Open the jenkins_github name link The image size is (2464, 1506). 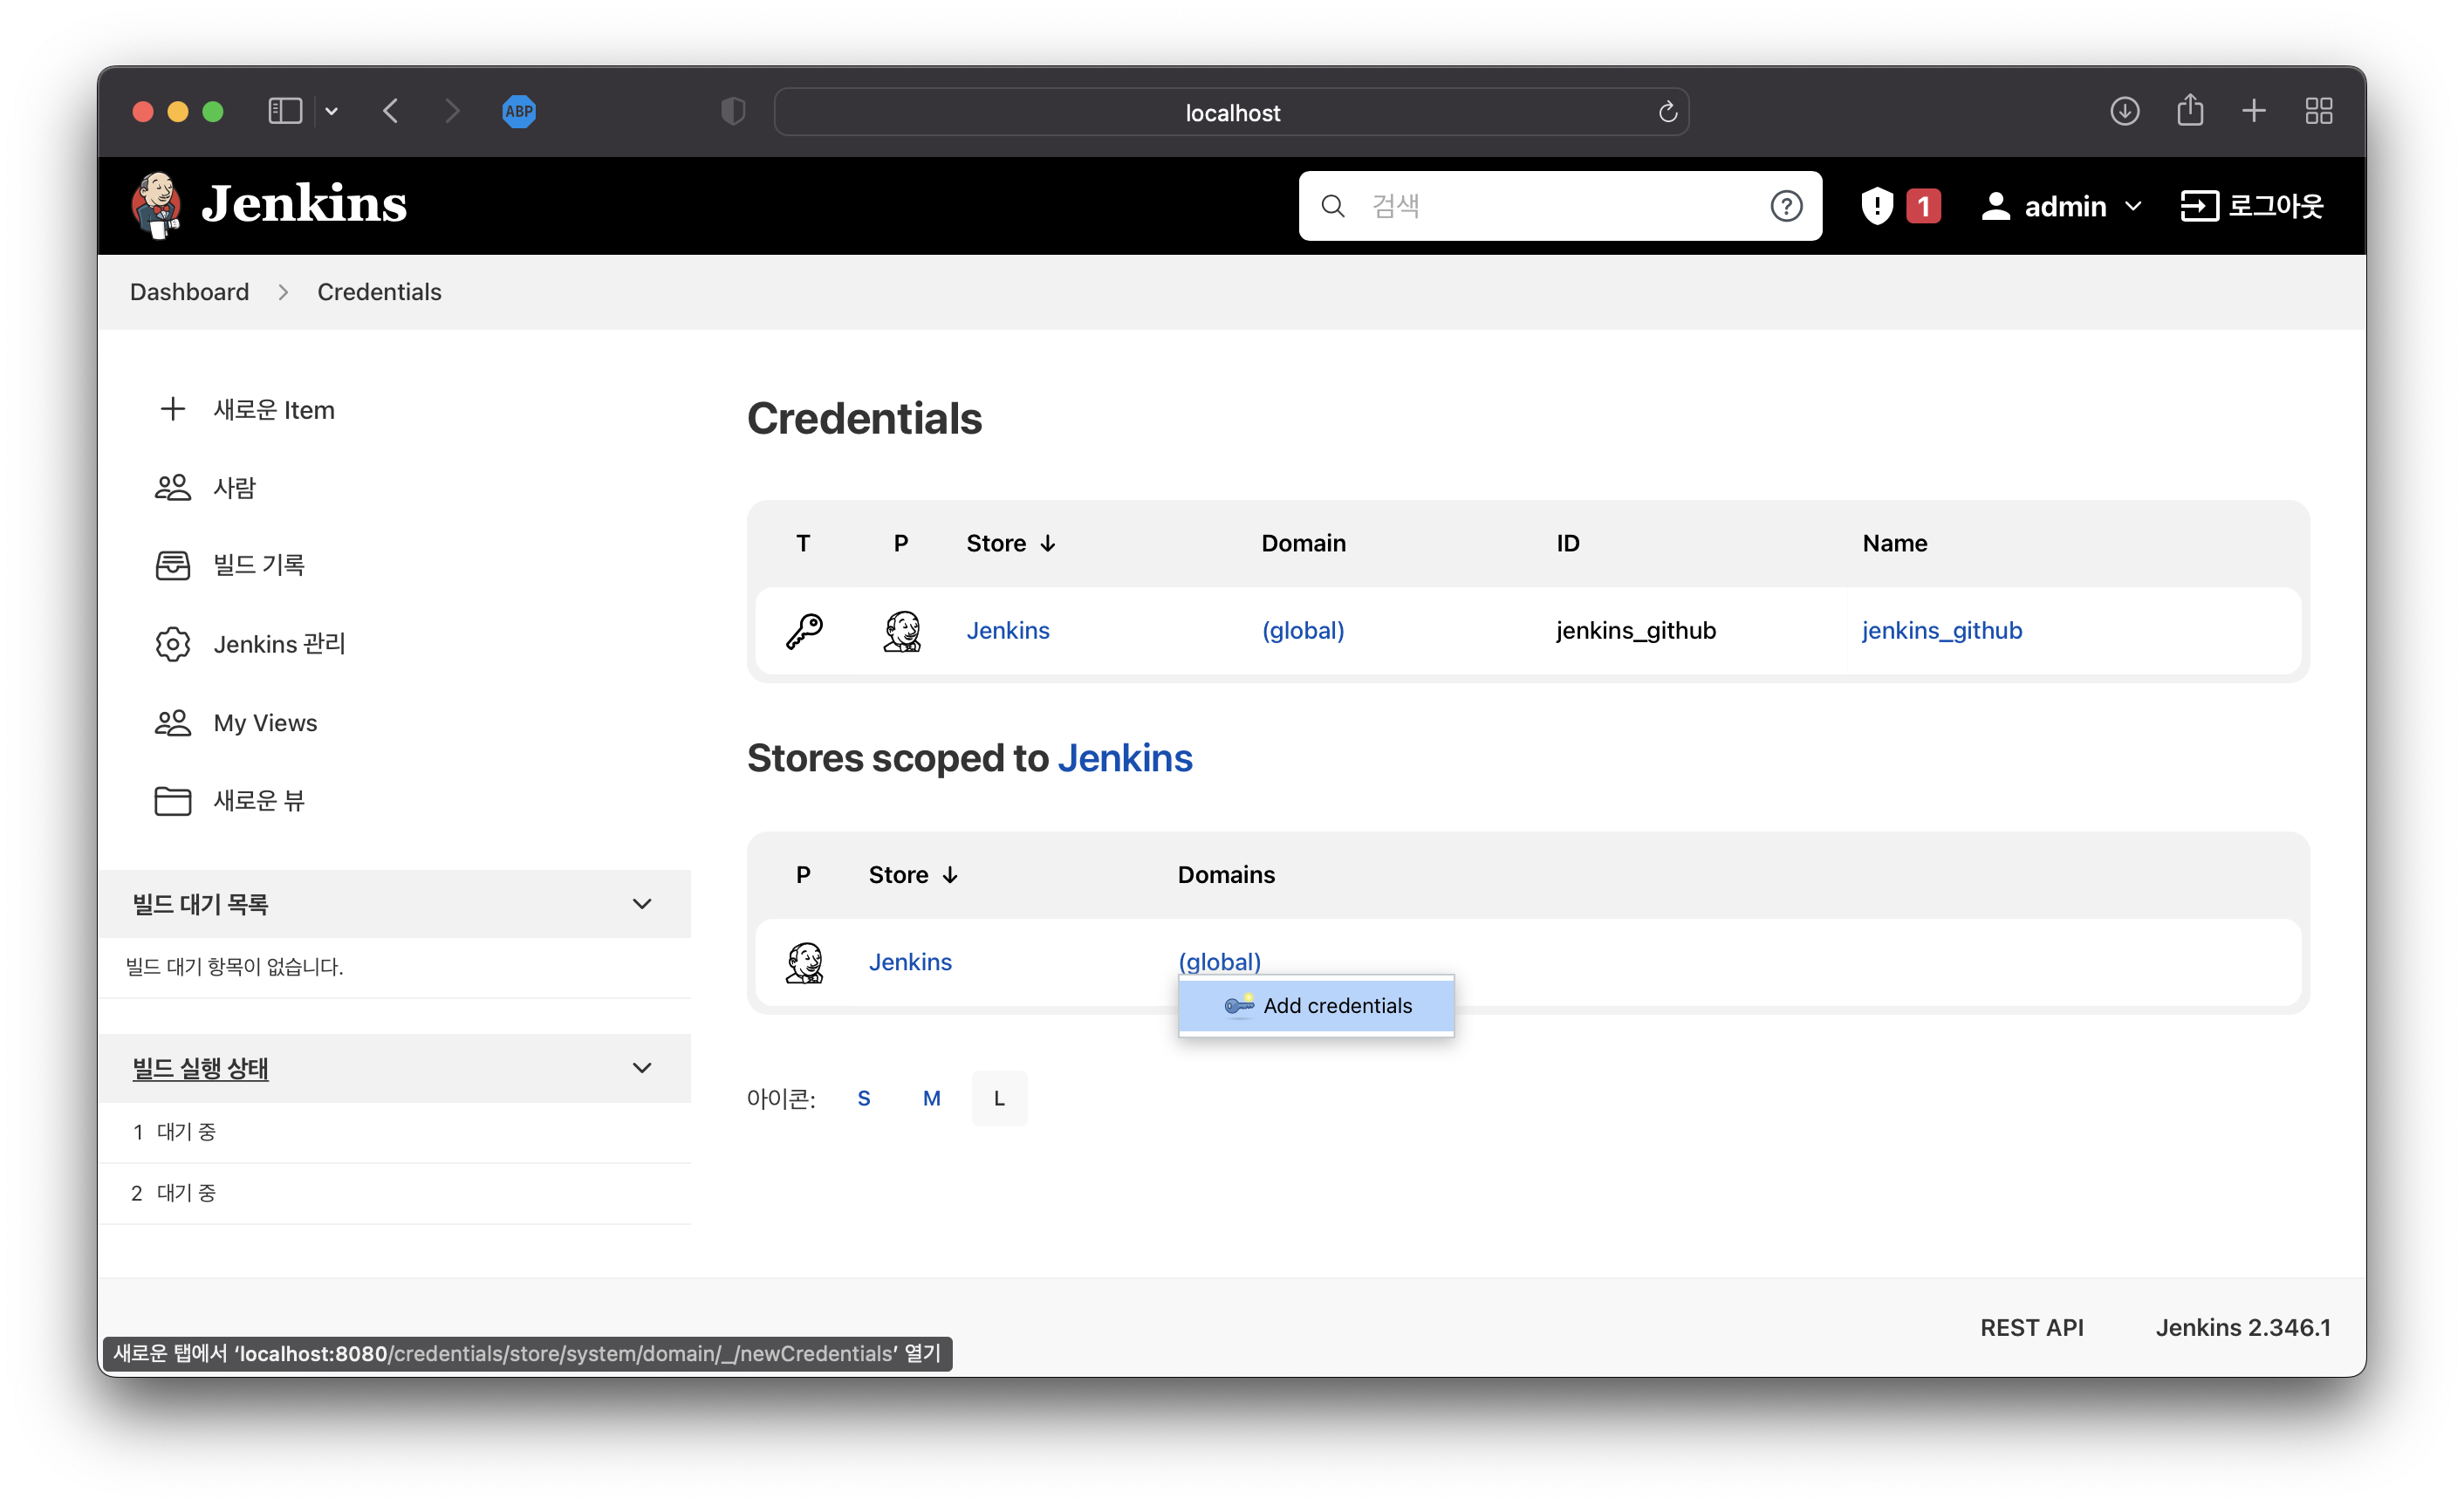1941,631
